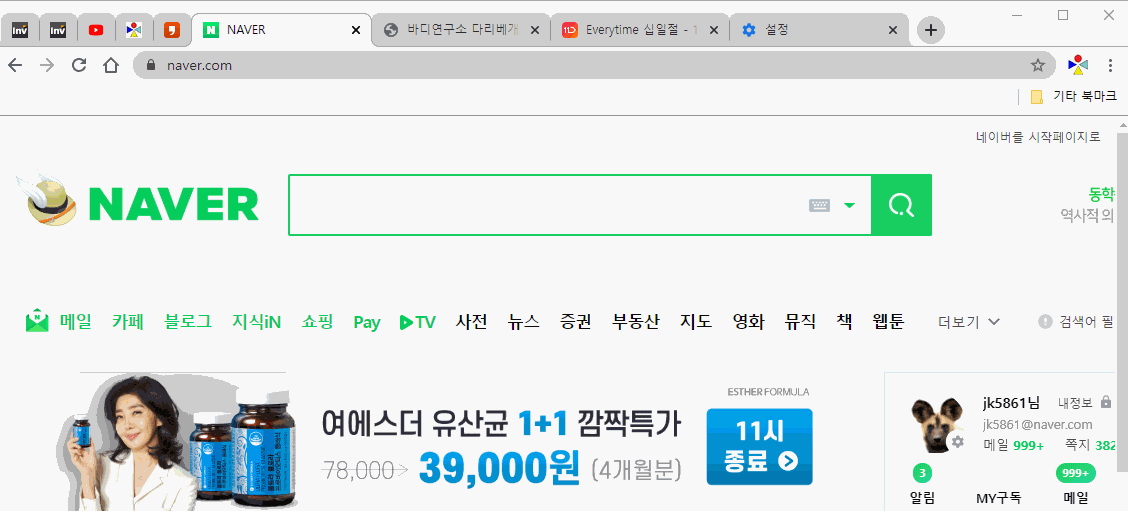Open 부동산 from the service menu
The image size is (1128, 511).
coord(636,322)
